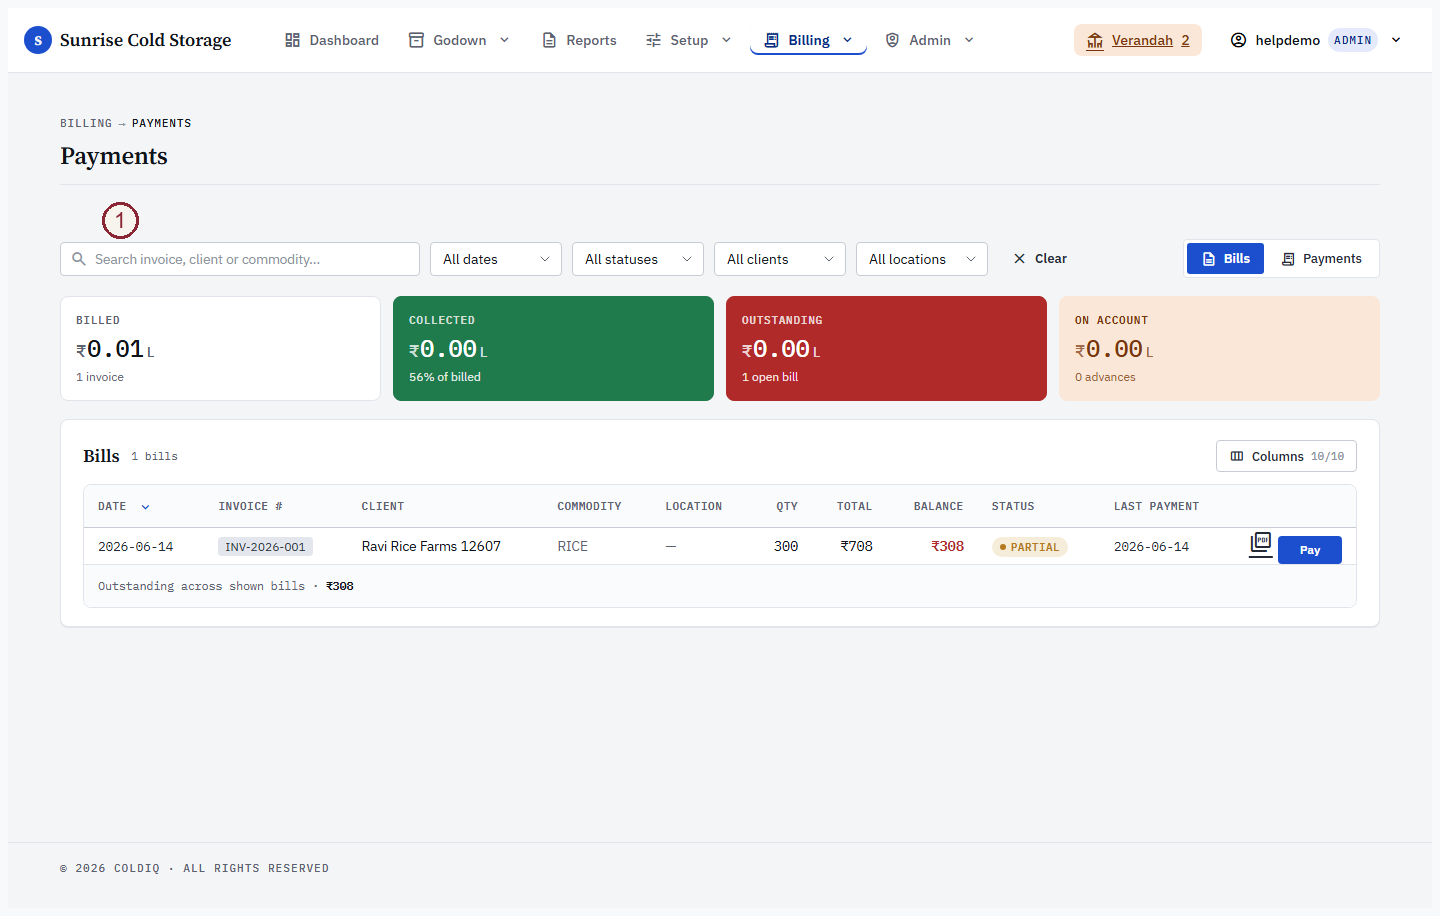Click the On Account summary card
Image resolution: width=1440 pixels, height=916 pixels.
coord(1219,348)
